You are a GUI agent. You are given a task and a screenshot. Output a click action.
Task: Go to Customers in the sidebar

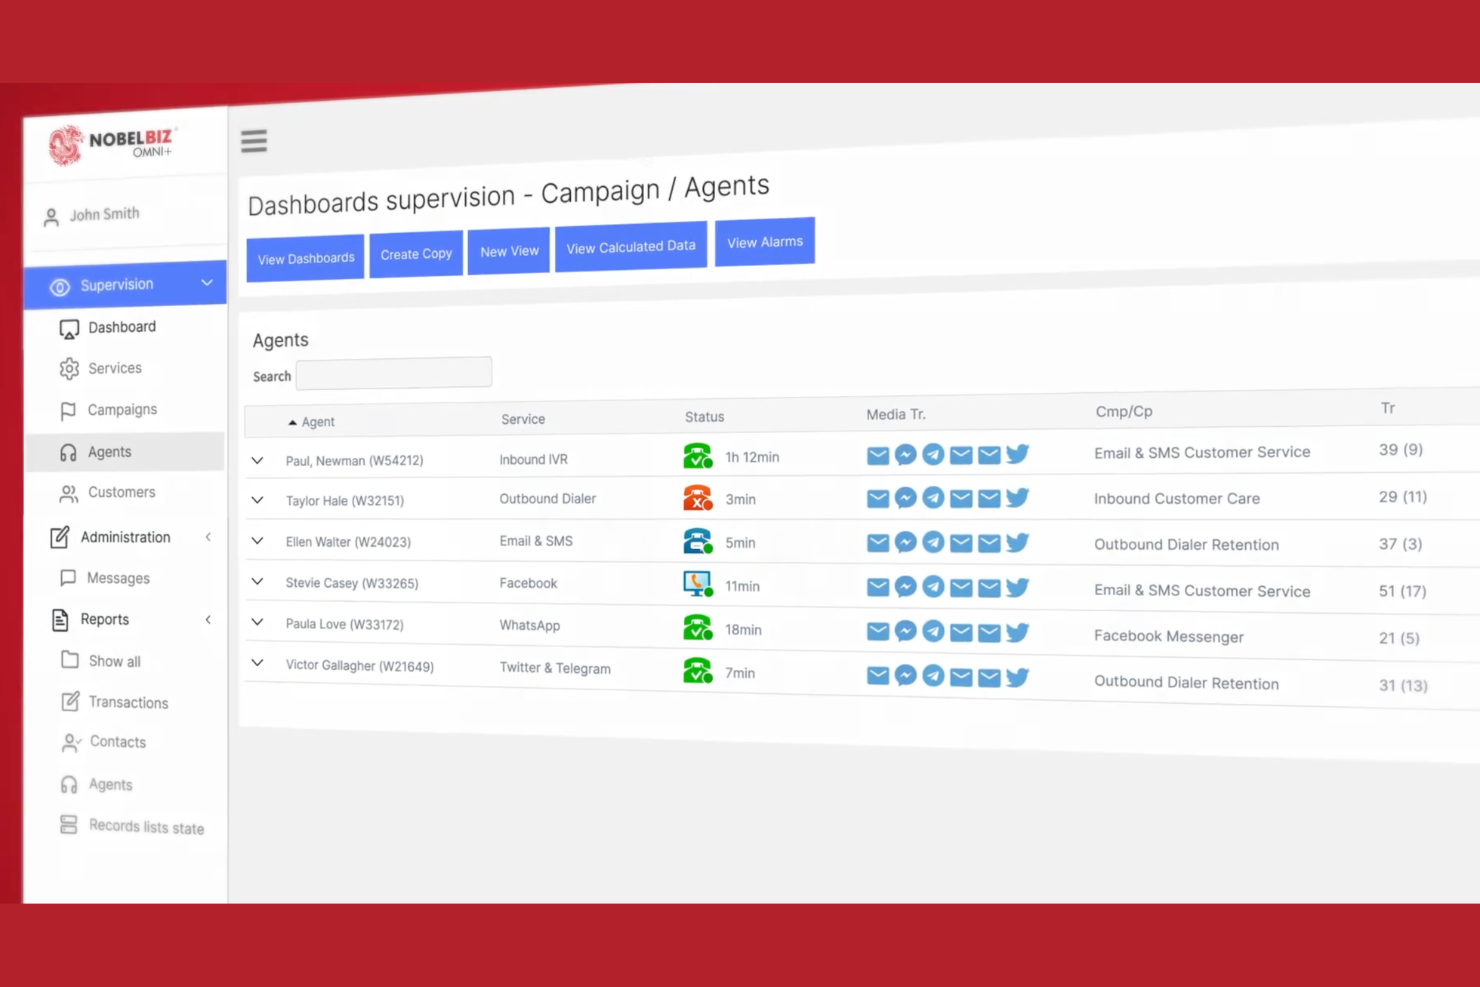point(121,492)
